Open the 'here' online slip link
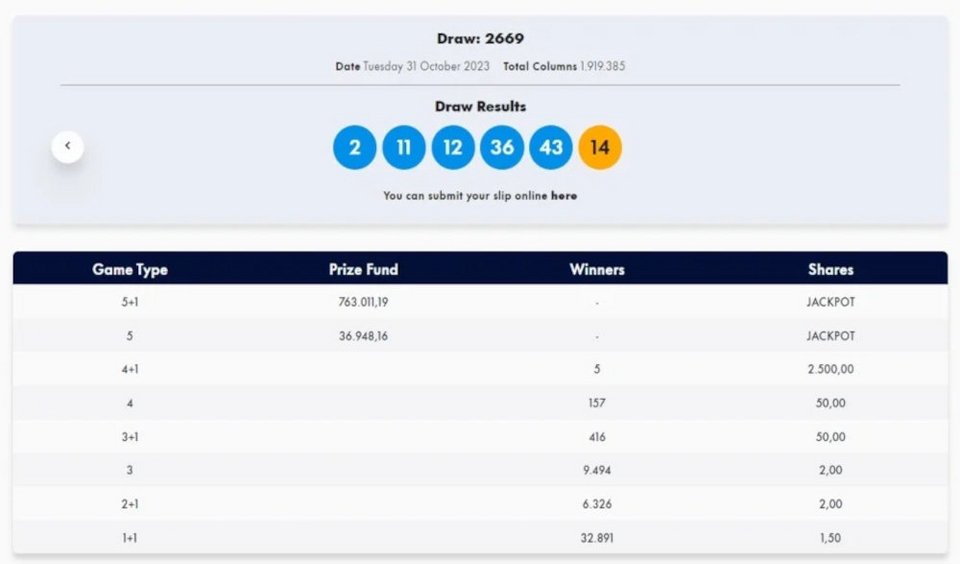 click(x=564, y=196)
